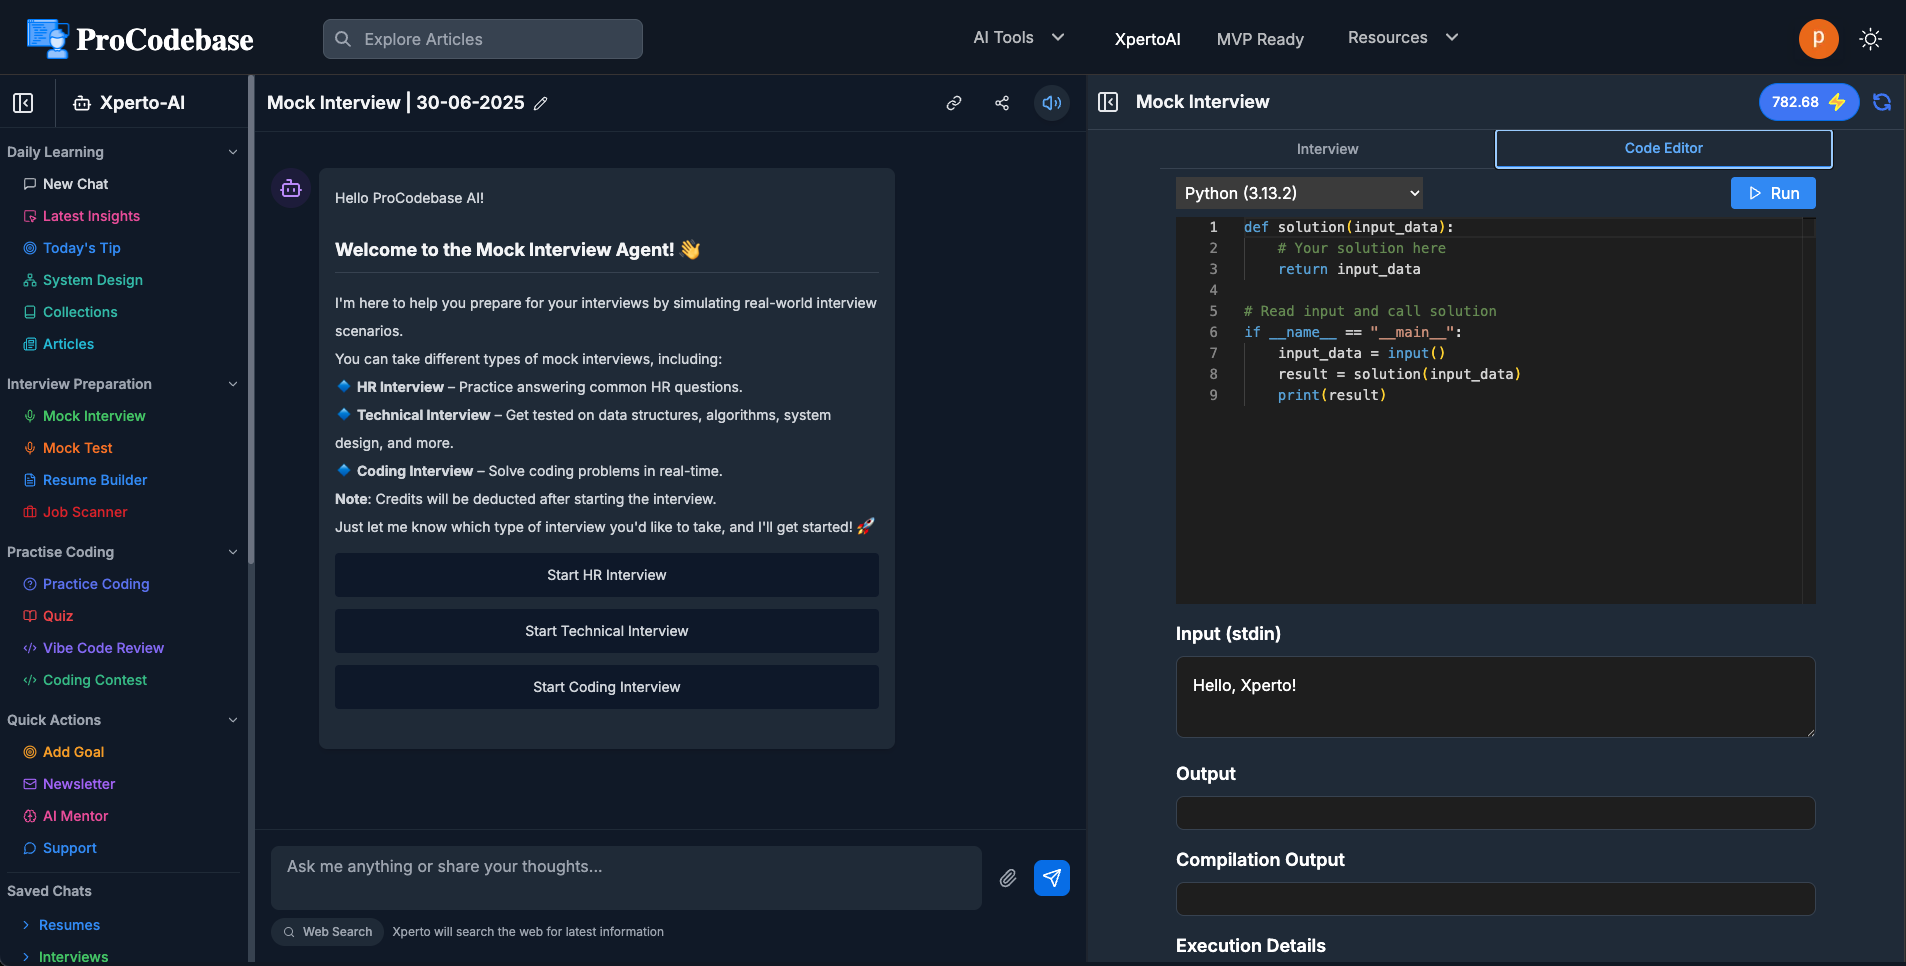Open the 782.68 credits badge
The height and width of the screenshot is (966, 1906).
point(1808,102)
